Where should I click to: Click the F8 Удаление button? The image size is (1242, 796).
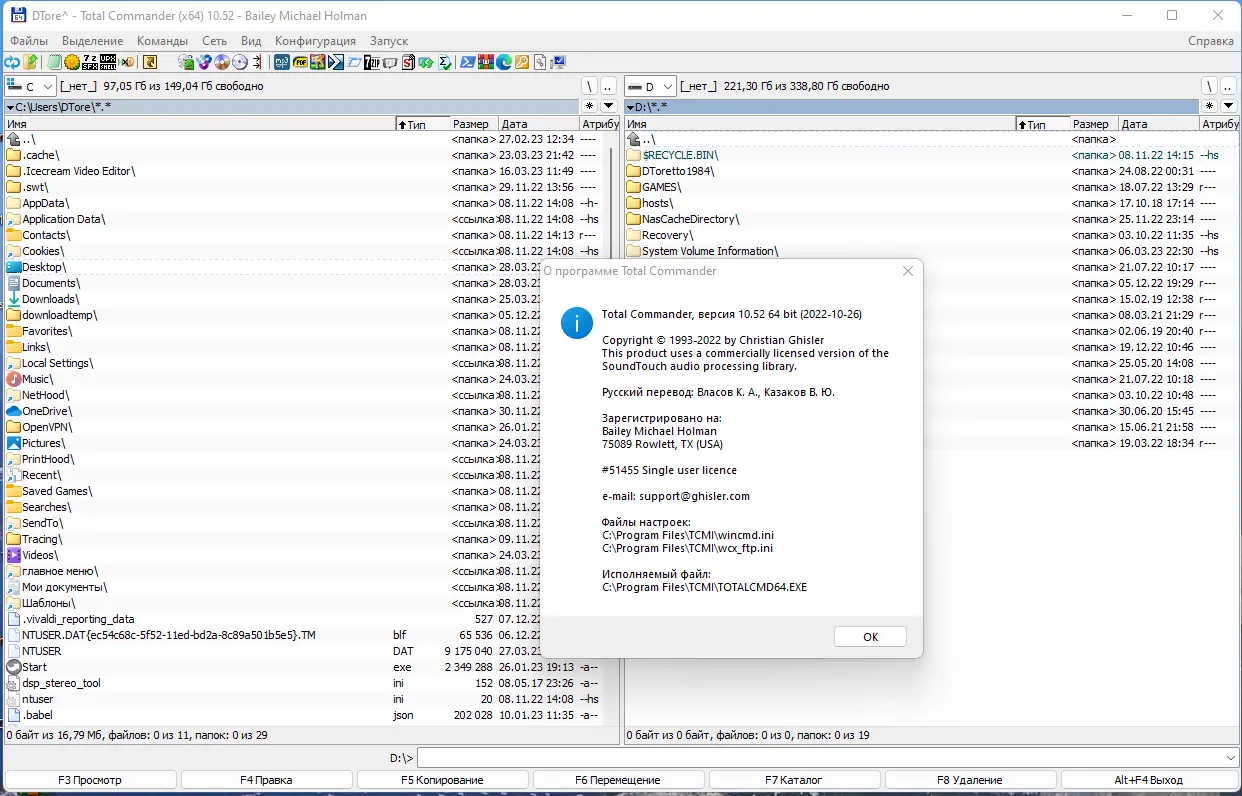pyautogui.click(x=970, y=780)
